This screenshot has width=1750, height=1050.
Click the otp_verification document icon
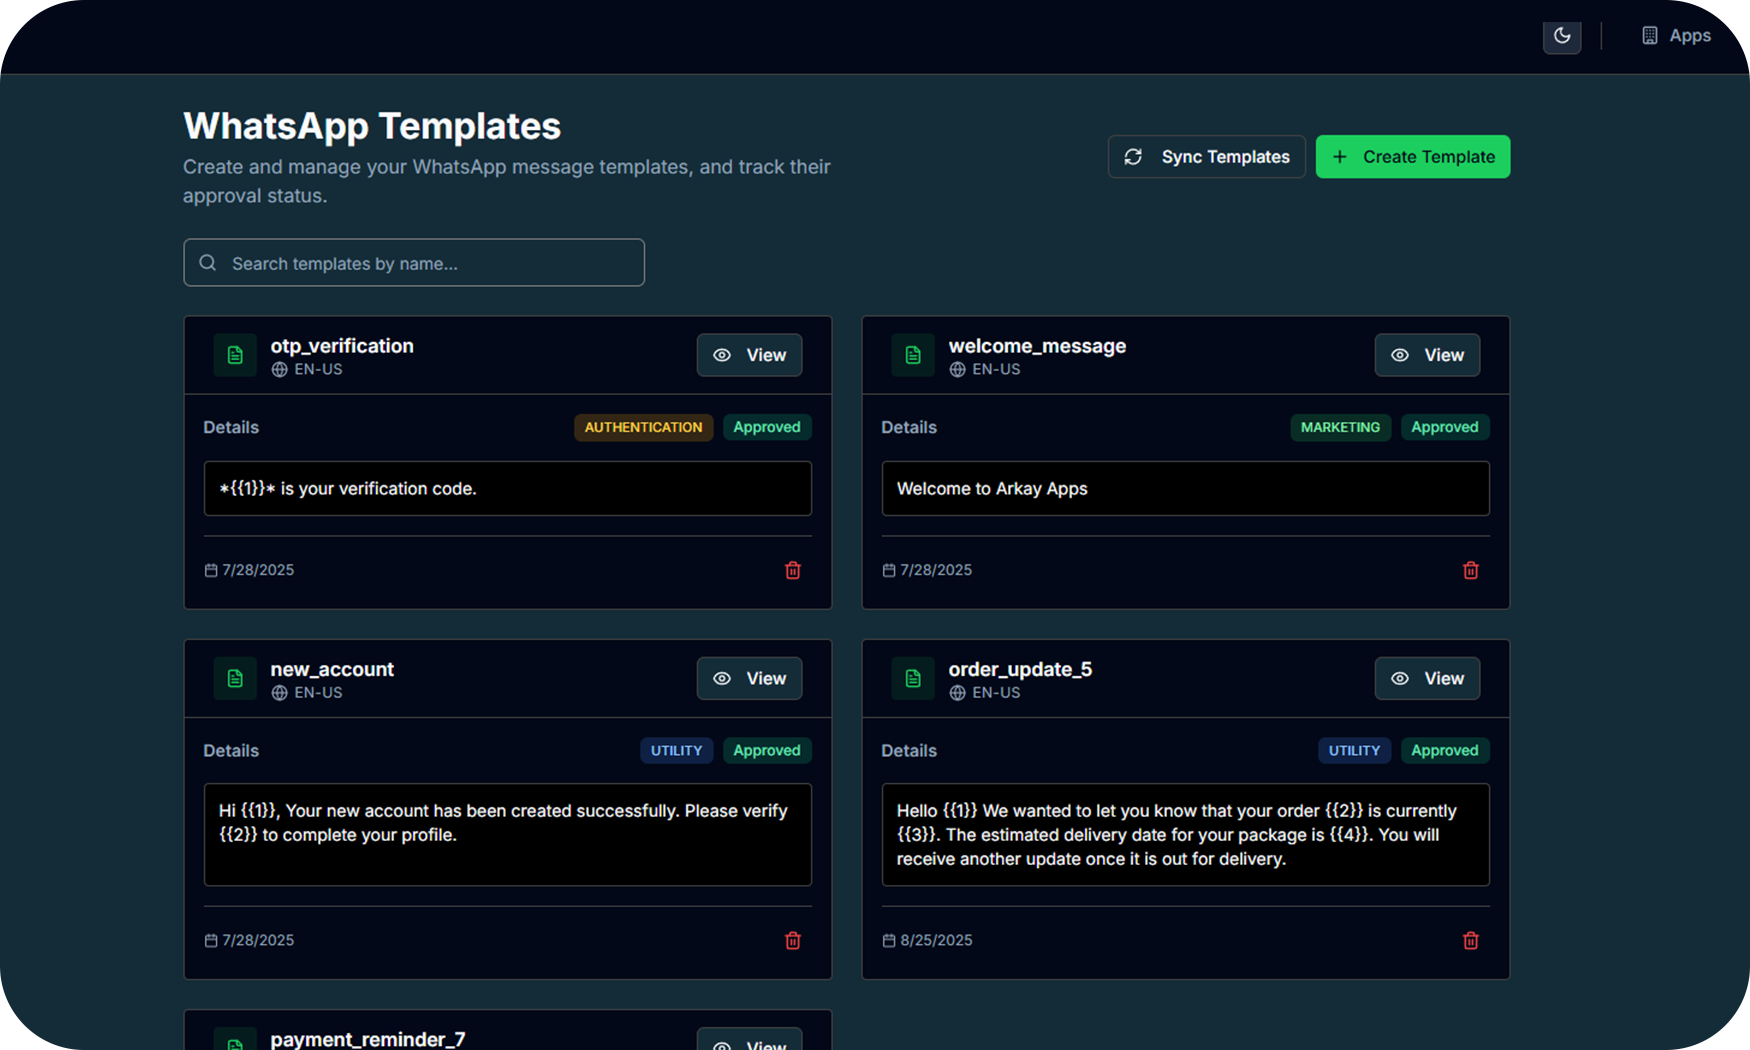click(x=235, y=355)
